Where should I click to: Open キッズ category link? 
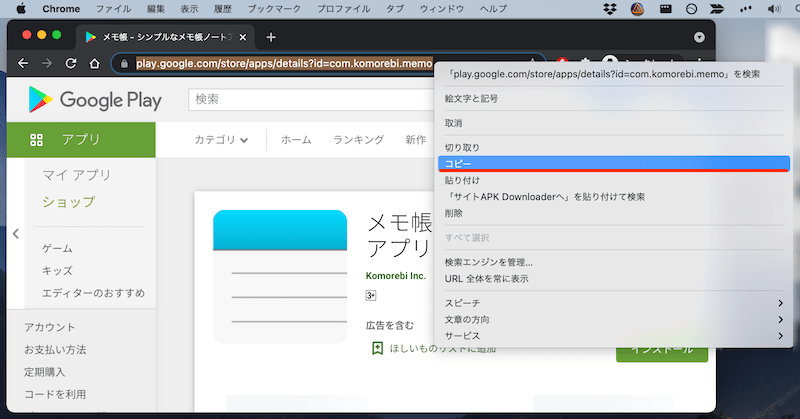click(x=57, y=271)
